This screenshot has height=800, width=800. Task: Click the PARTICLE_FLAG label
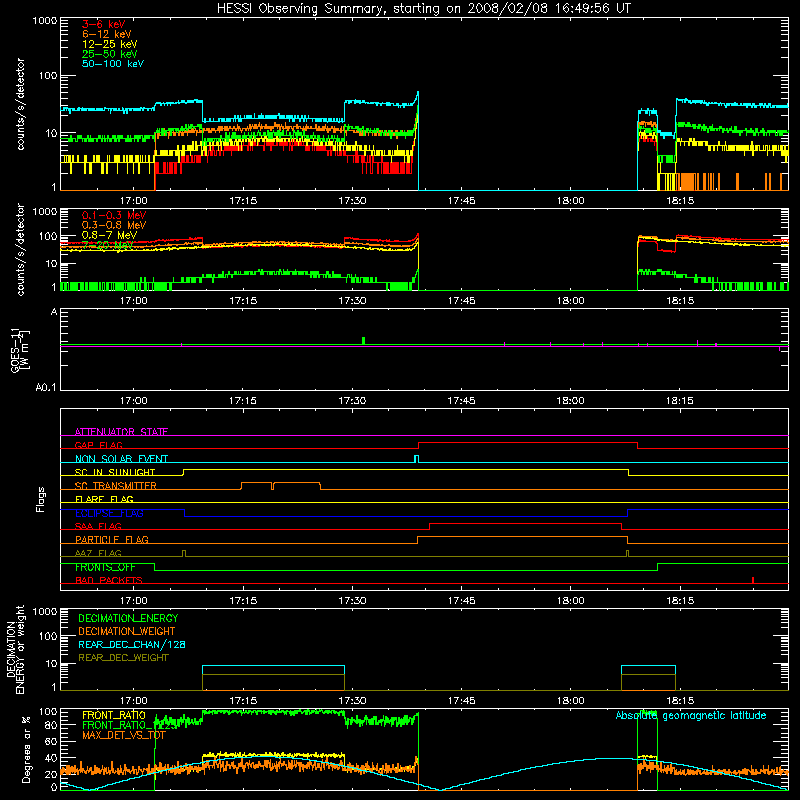click(112, 539)
